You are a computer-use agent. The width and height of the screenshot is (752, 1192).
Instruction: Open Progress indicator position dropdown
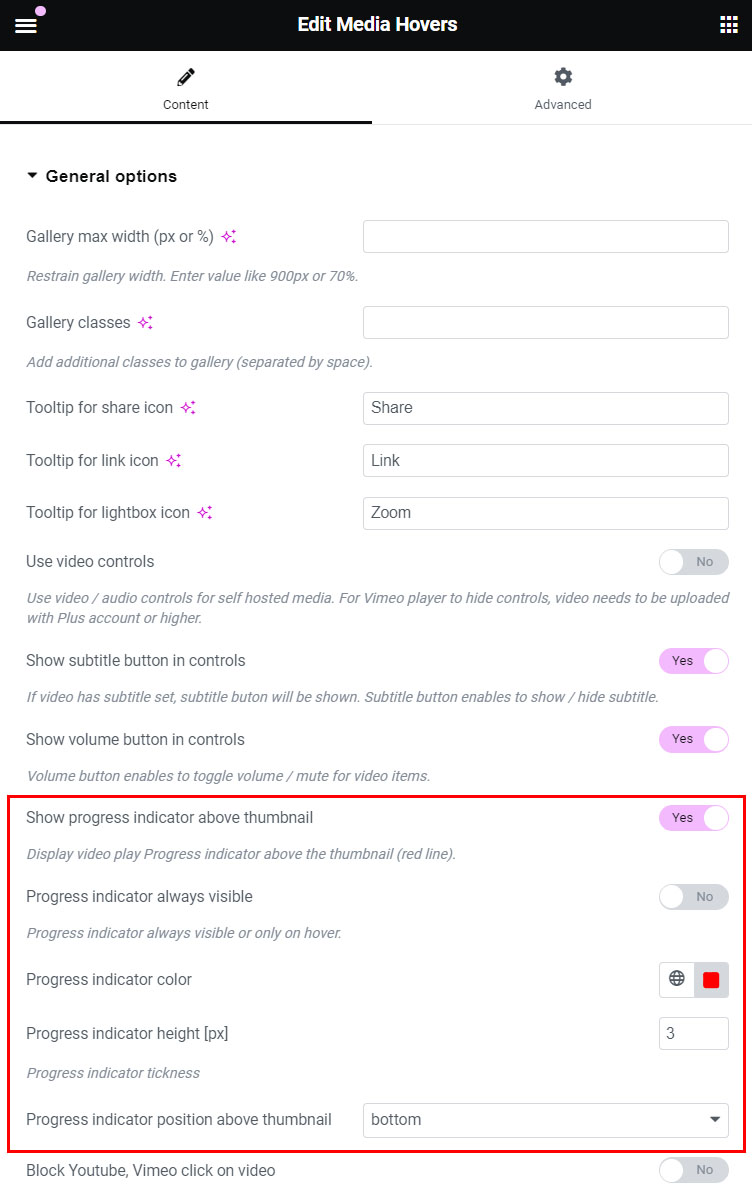tap(545, 1120)
